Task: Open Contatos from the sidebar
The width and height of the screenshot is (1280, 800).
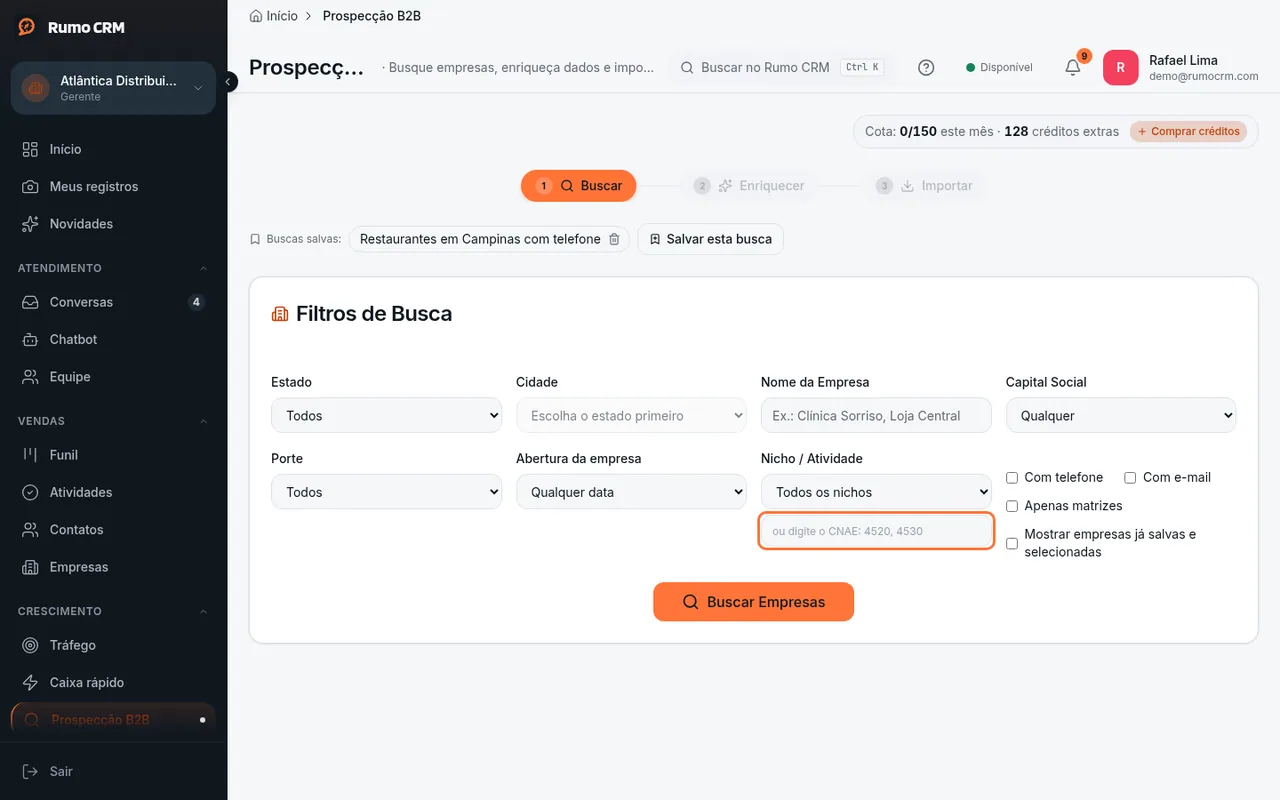Action: pyautogui.click(x=113, y=530)
